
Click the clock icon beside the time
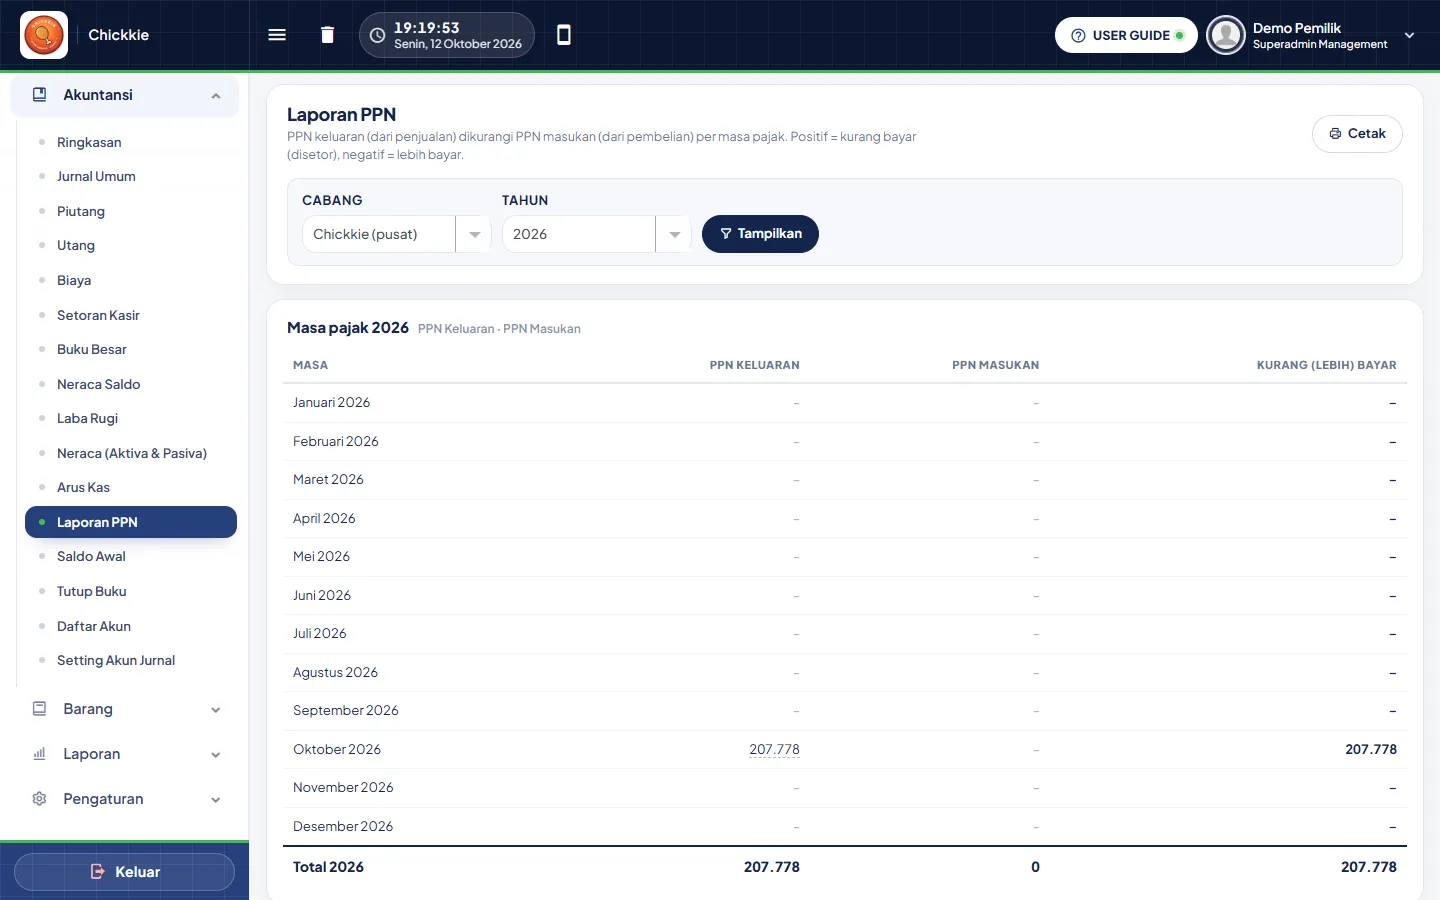coord(377,35)
